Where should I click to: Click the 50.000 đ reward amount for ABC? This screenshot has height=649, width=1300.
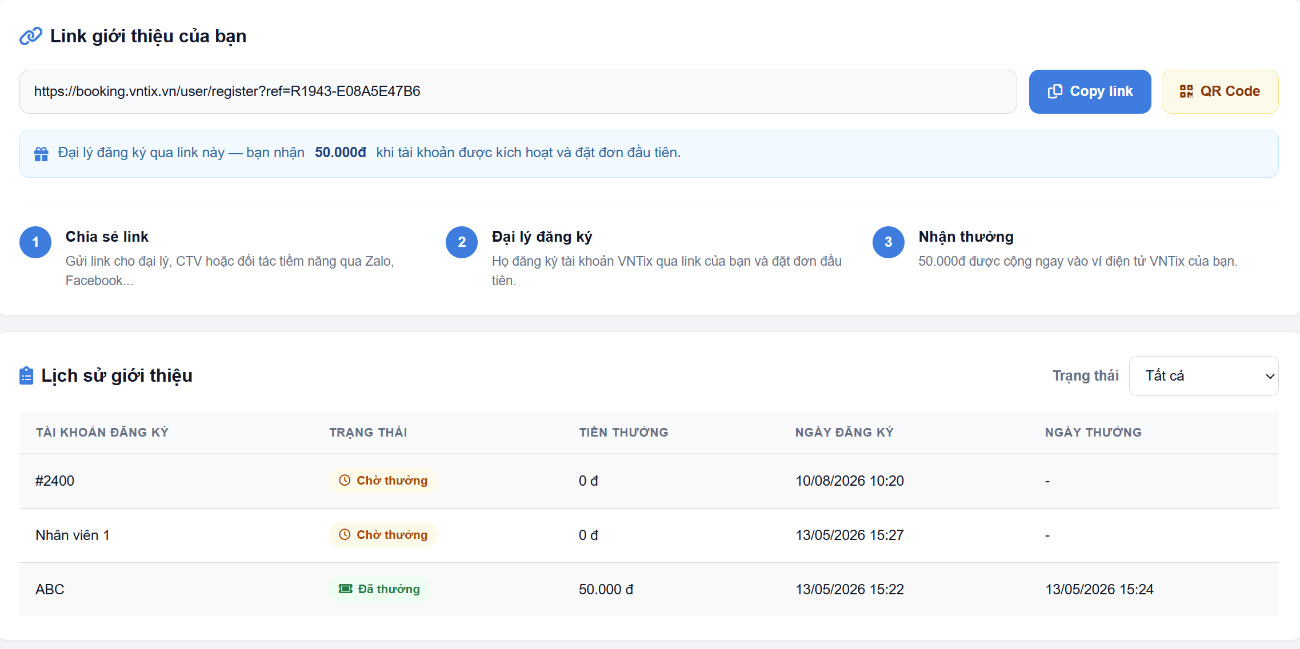pos(606,589)
